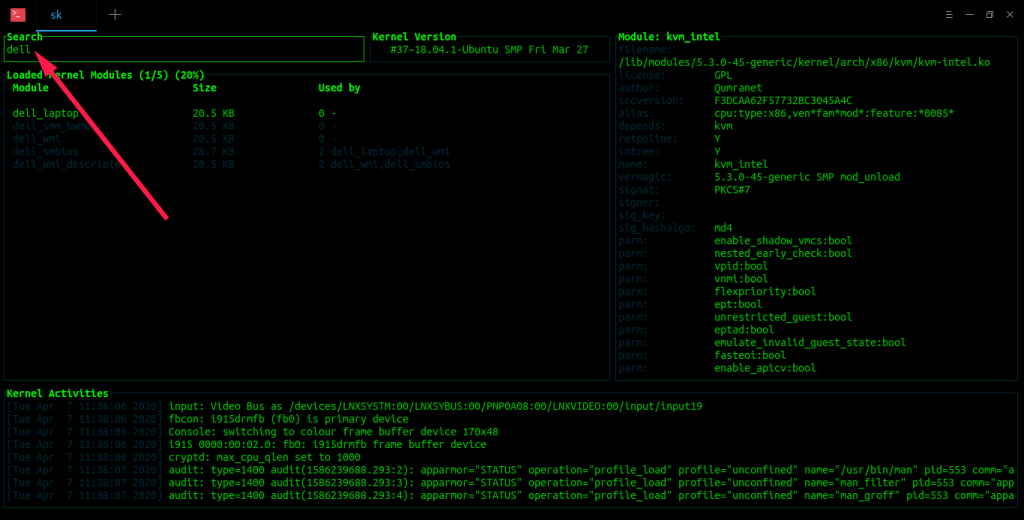The width and height of the screenshot is (1024, 520).
Task: Click the terminal app icon
Action: [18, 14]
